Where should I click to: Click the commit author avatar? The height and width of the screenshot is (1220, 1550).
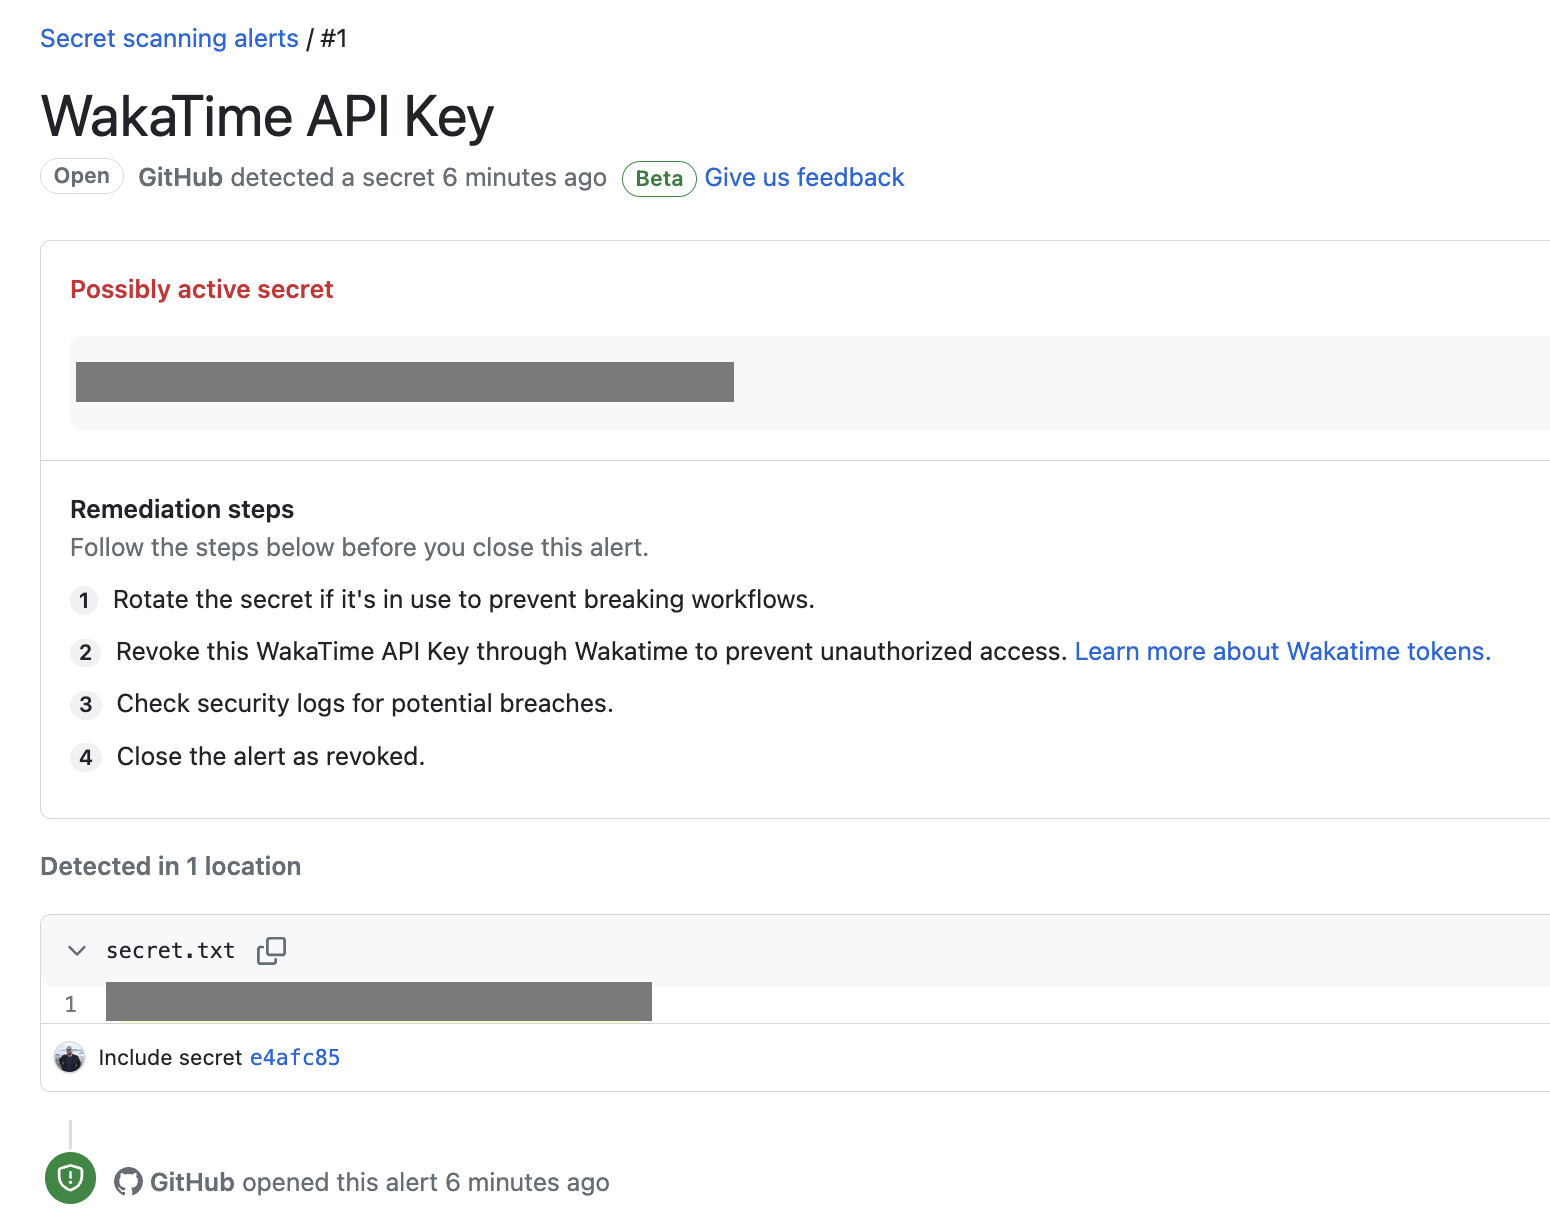tap(69, 1057)
